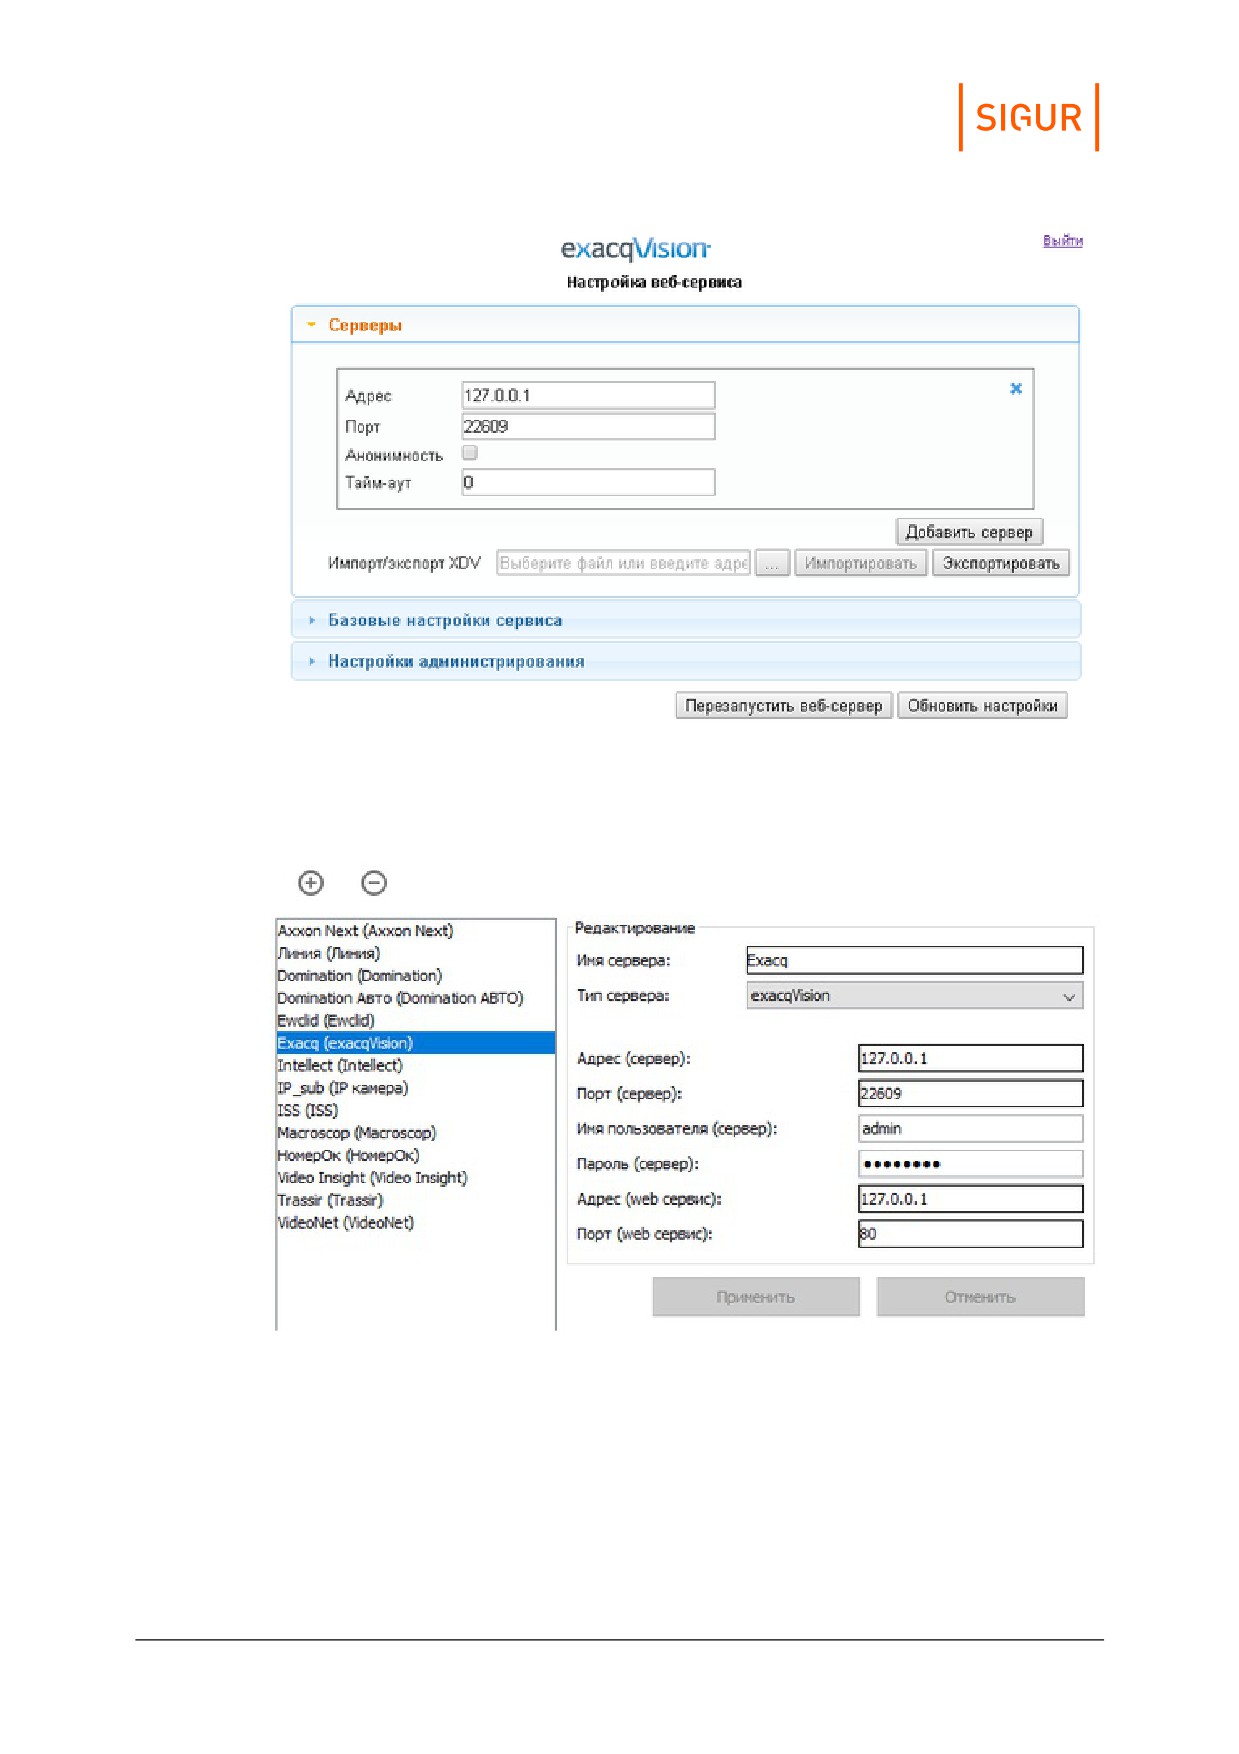Select Domination (Domination) list row
This screenshot has width=1239, height=1754.
coord(416,976)
